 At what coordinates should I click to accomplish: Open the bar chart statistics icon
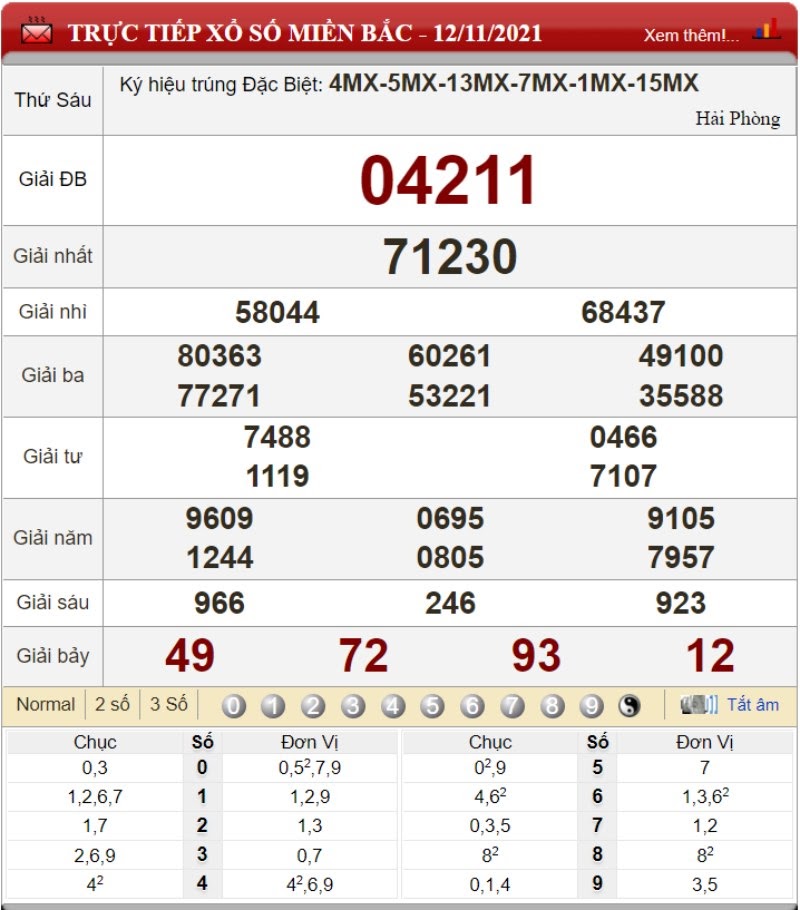point(766,30)
